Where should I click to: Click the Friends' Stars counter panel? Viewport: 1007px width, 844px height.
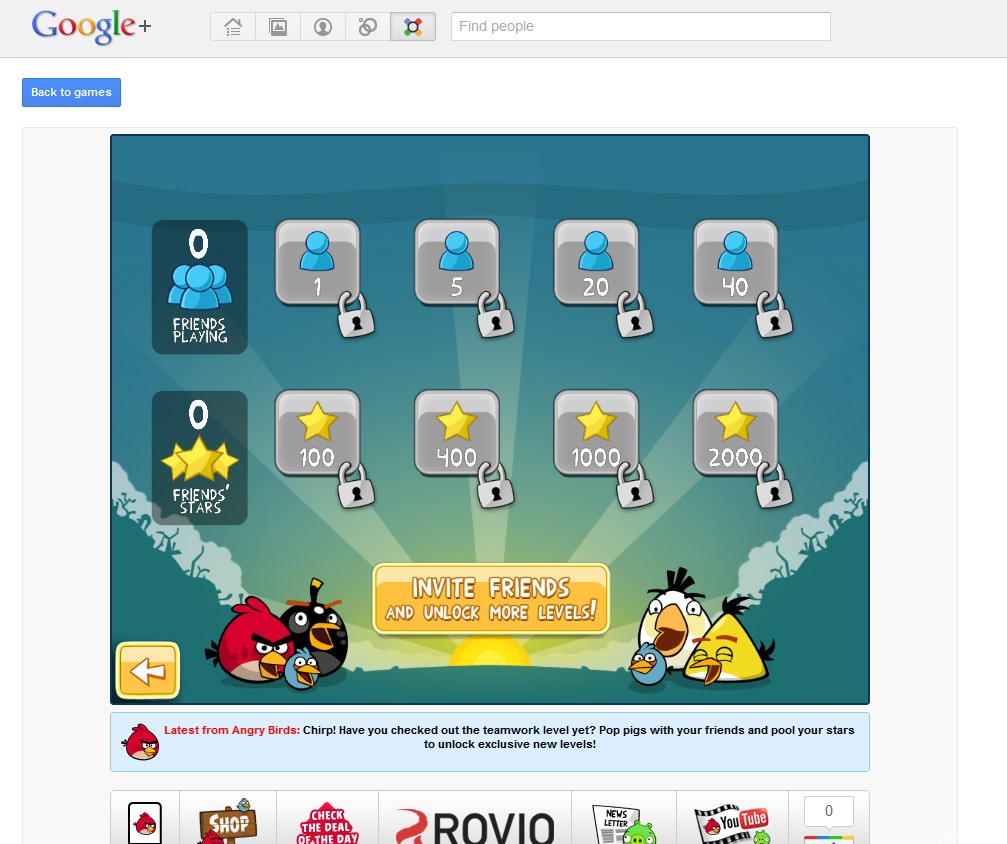tap(200, 458)
